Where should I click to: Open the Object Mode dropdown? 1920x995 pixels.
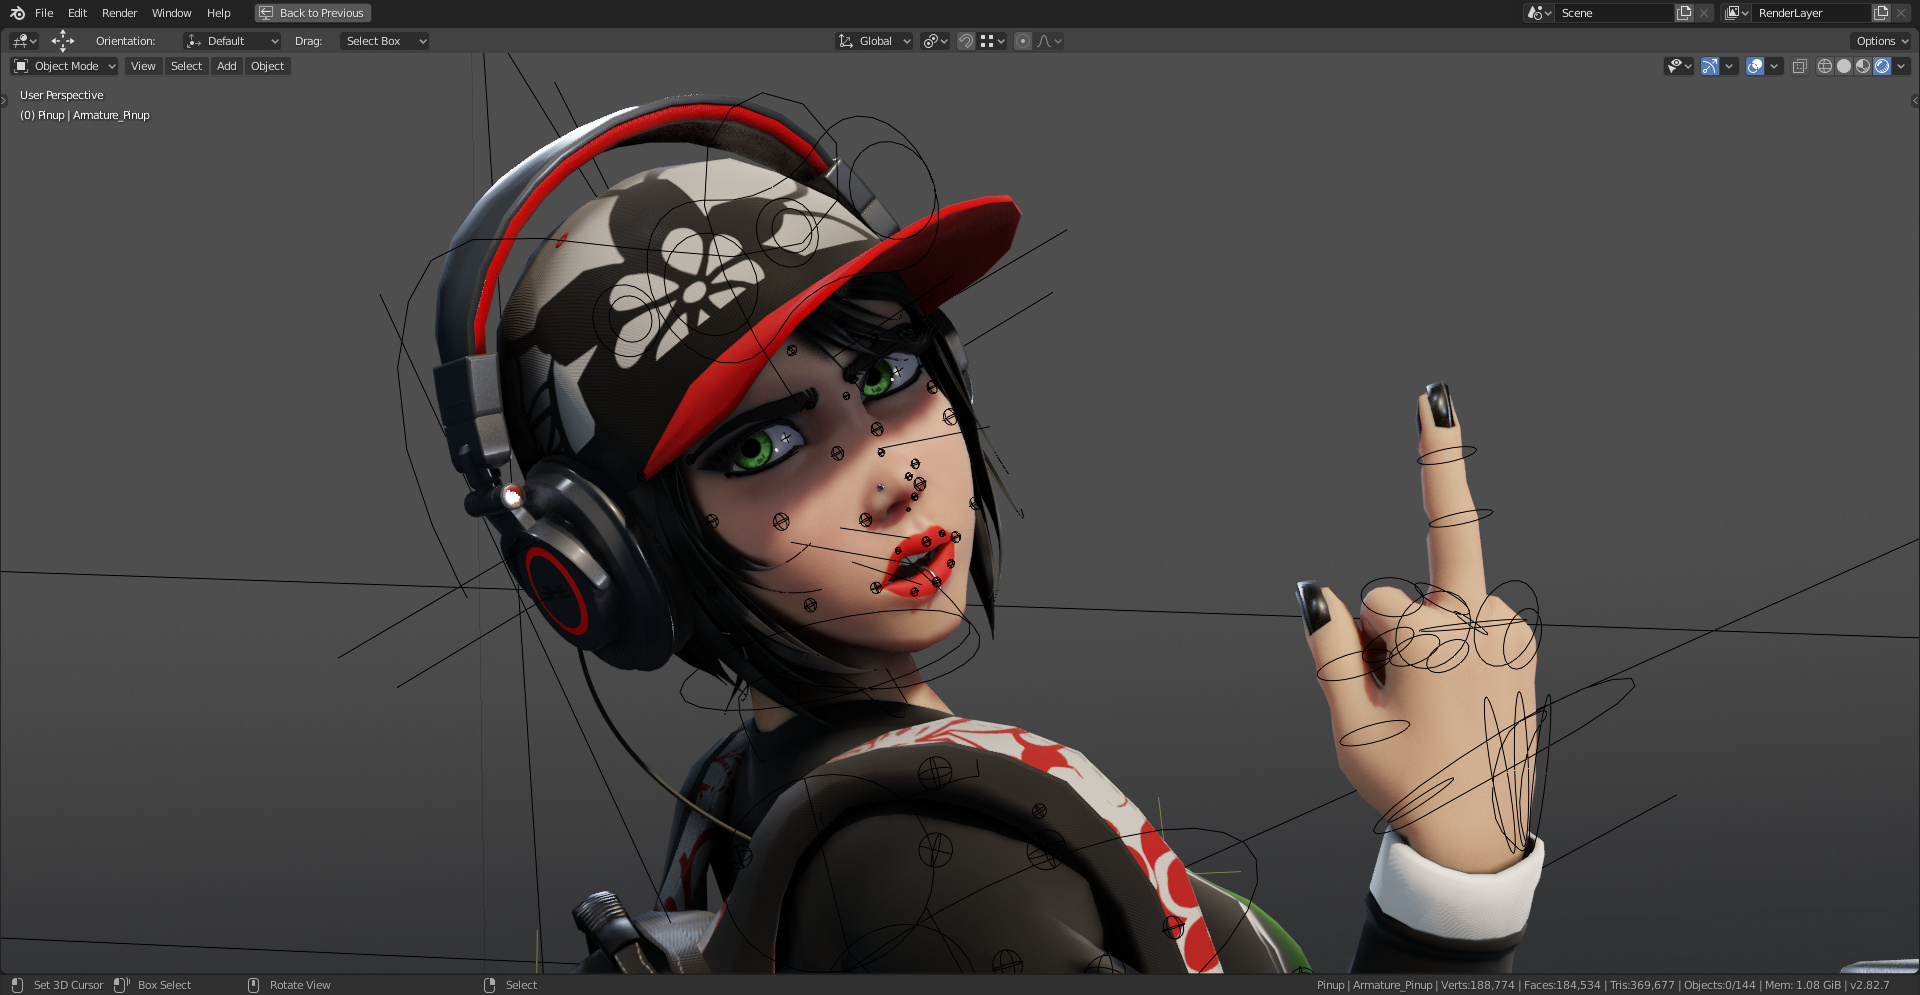tap(64, 66)
